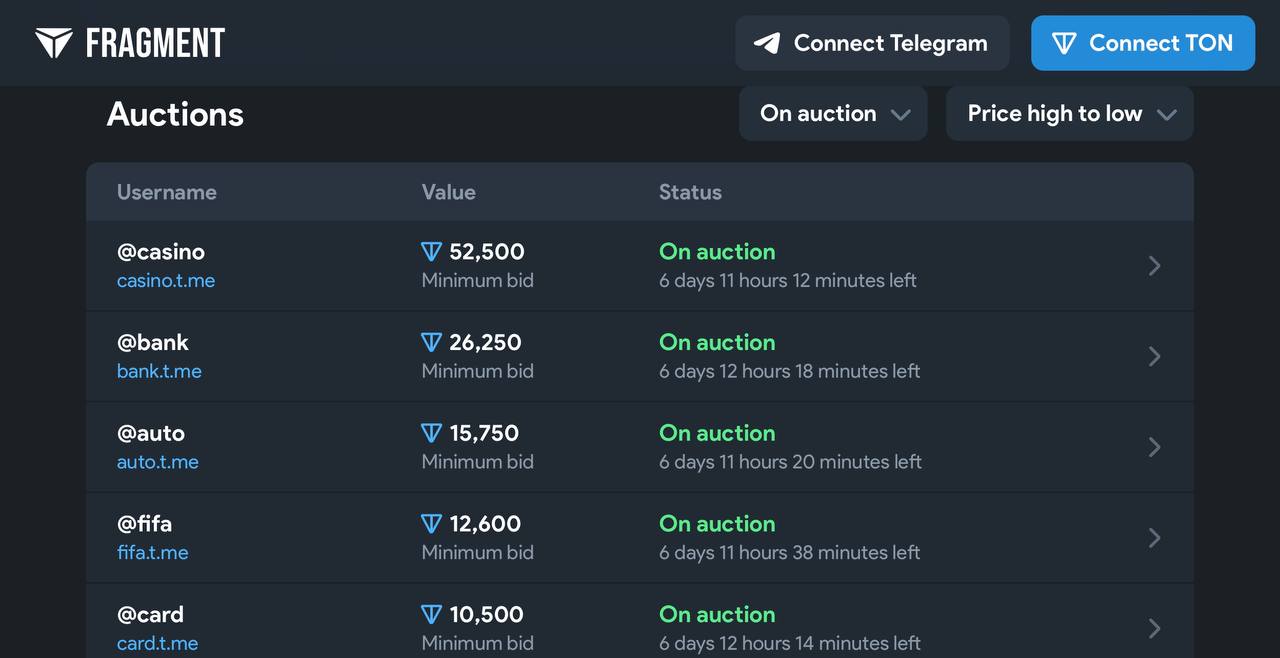Click TON icon beside 10,500 value
The image size is (1280, 658).
[x=431, y=614]
